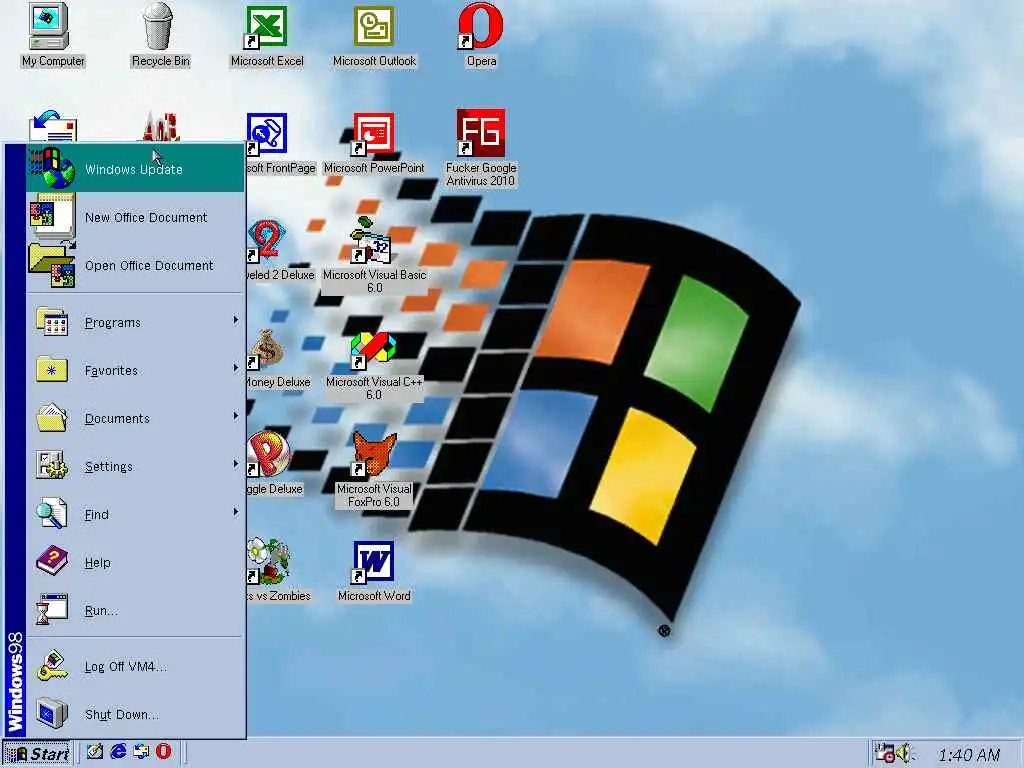Expand the Documents submenu
The height and width of the screenshot is (768, 1024).
click(x=135, y=418)
